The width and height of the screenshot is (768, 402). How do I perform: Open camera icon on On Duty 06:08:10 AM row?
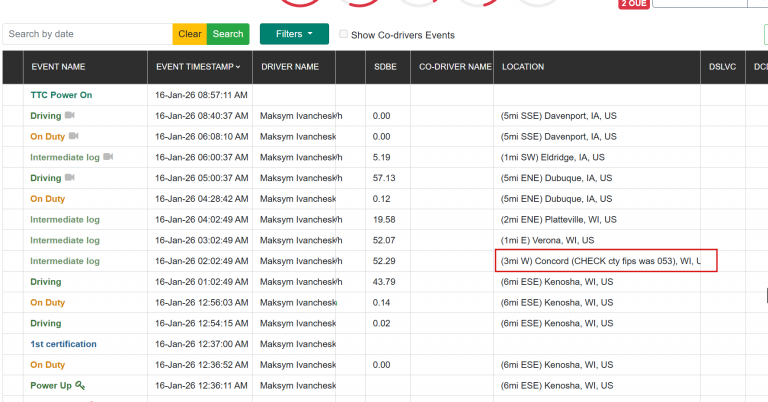coord(73,136)
